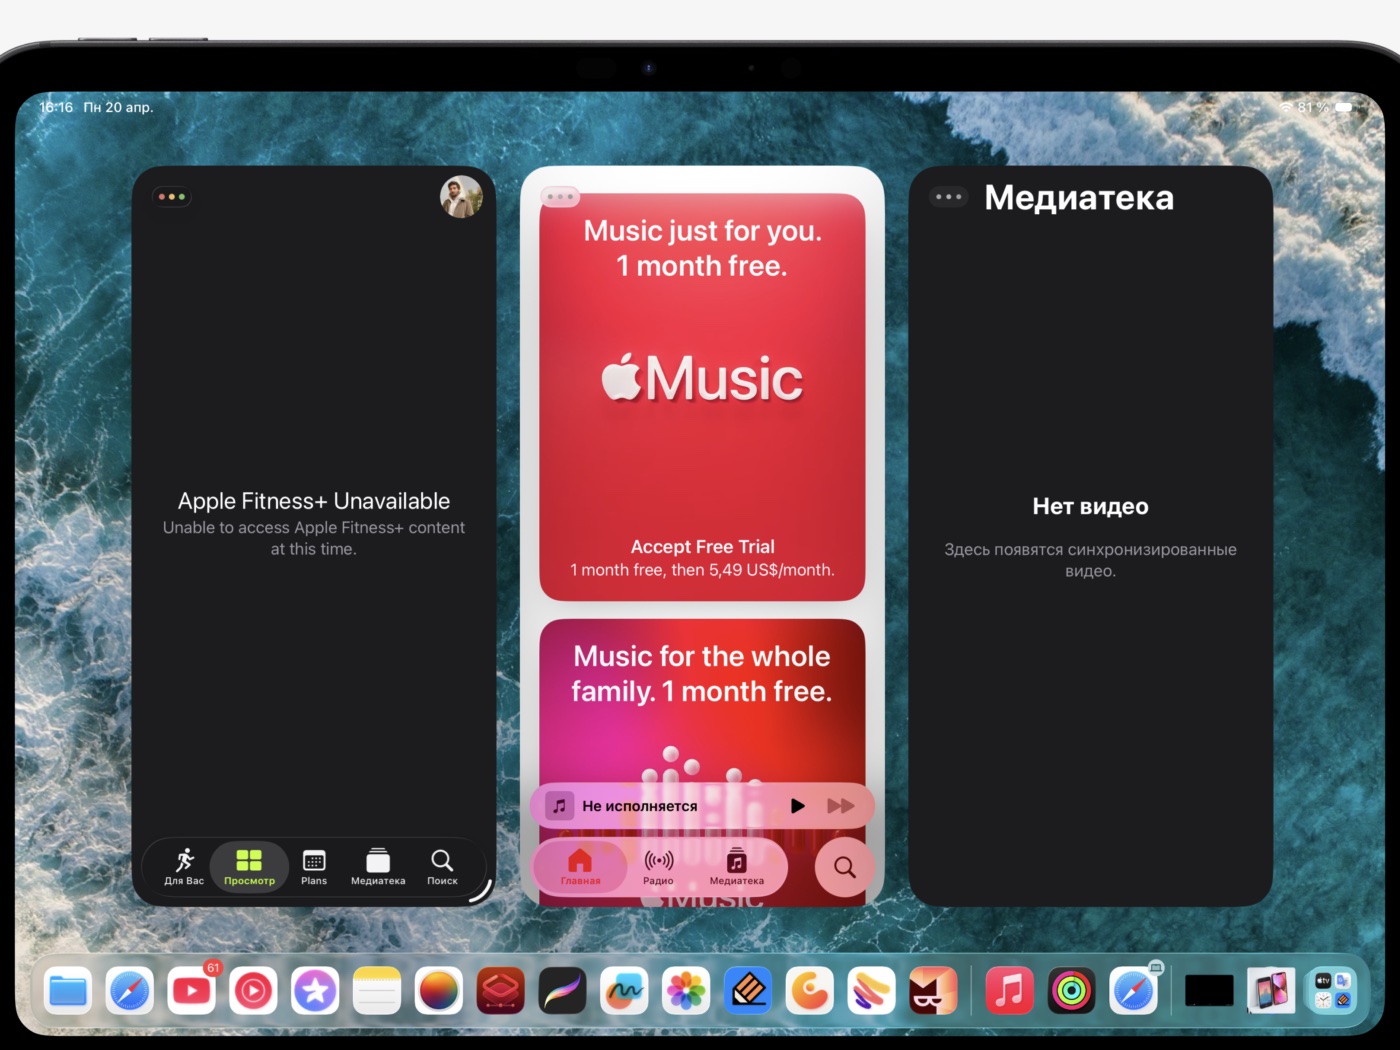1400x1050 pixels.
Task: Open the profile avatar in Fitness window
Action: (x=461, y=197)
